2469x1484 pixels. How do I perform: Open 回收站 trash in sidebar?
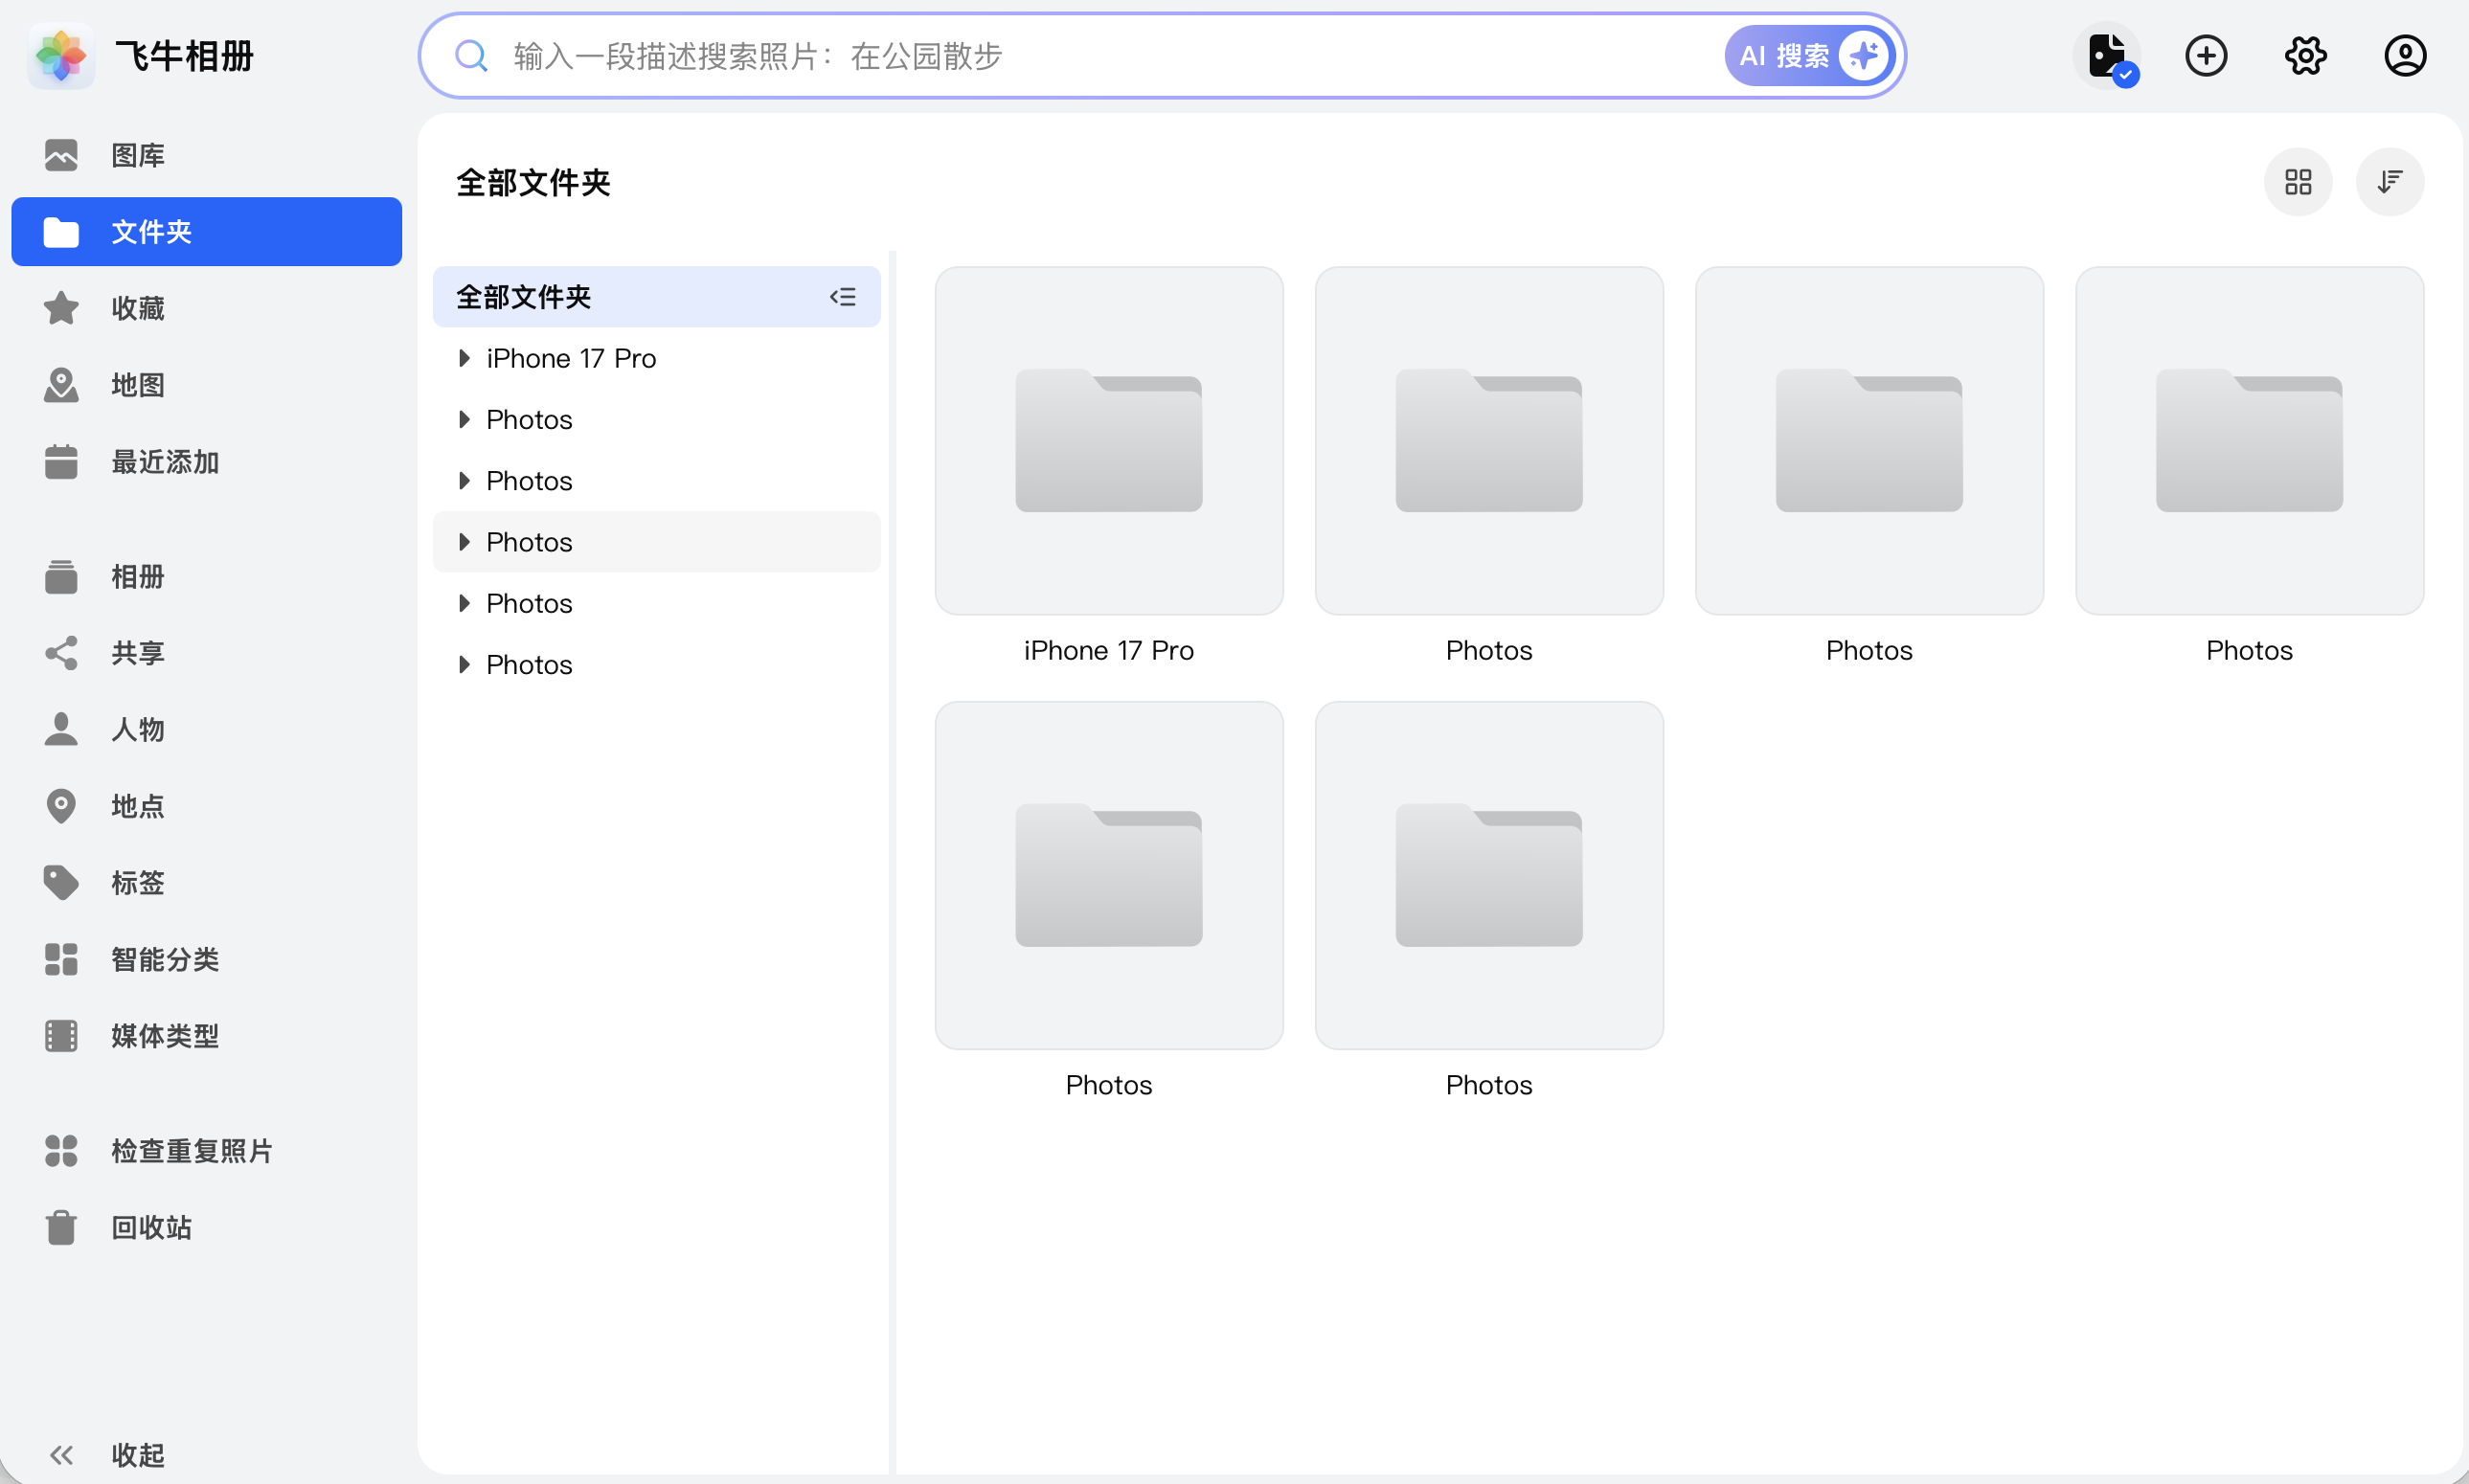[x=150, y=1227]
